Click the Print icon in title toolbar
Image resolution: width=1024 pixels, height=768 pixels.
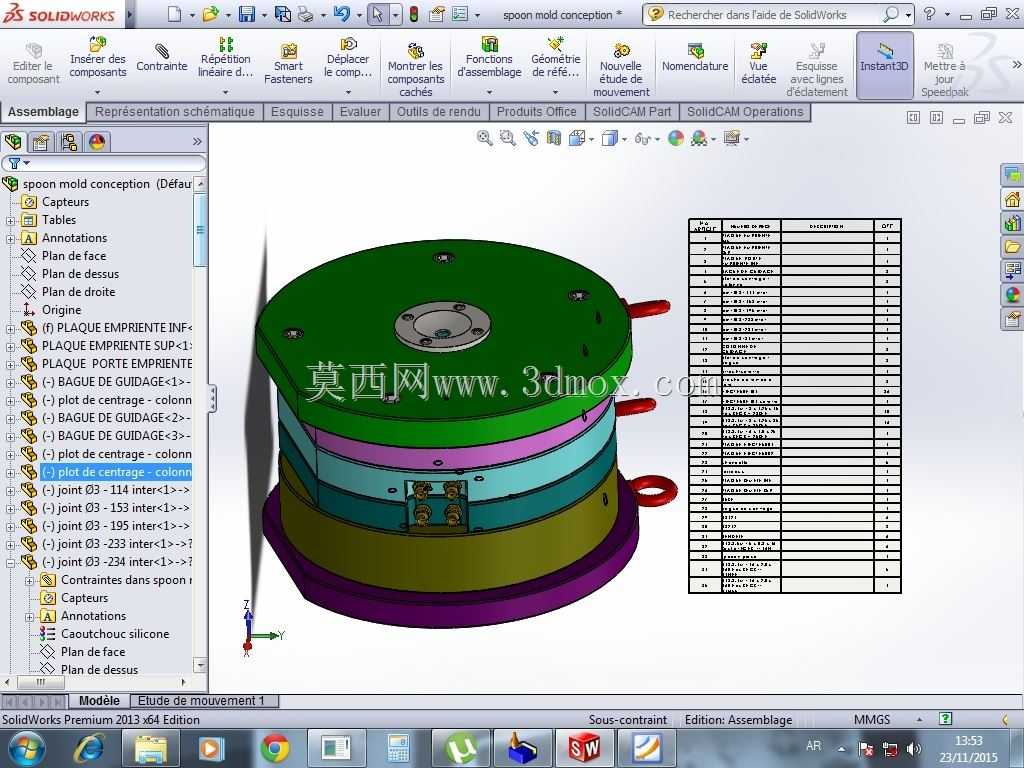point(305,14)
